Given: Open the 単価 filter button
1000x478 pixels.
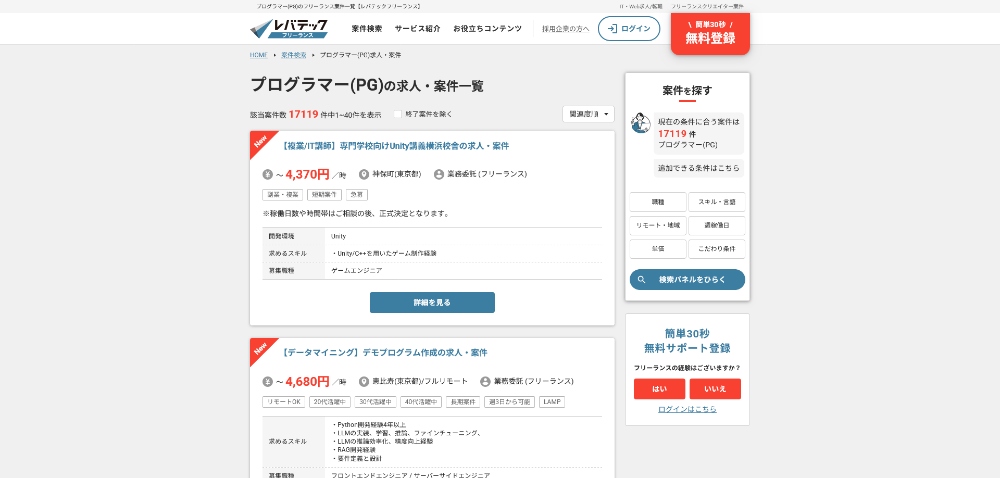Looking at the screenshot, I should click(x=658, y=249).
